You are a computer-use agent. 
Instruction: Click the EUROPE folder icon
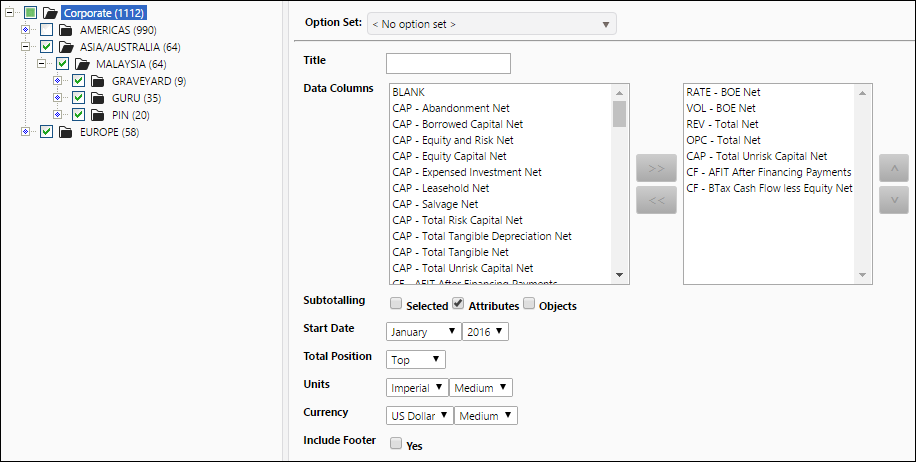click(x=65, y=132)
